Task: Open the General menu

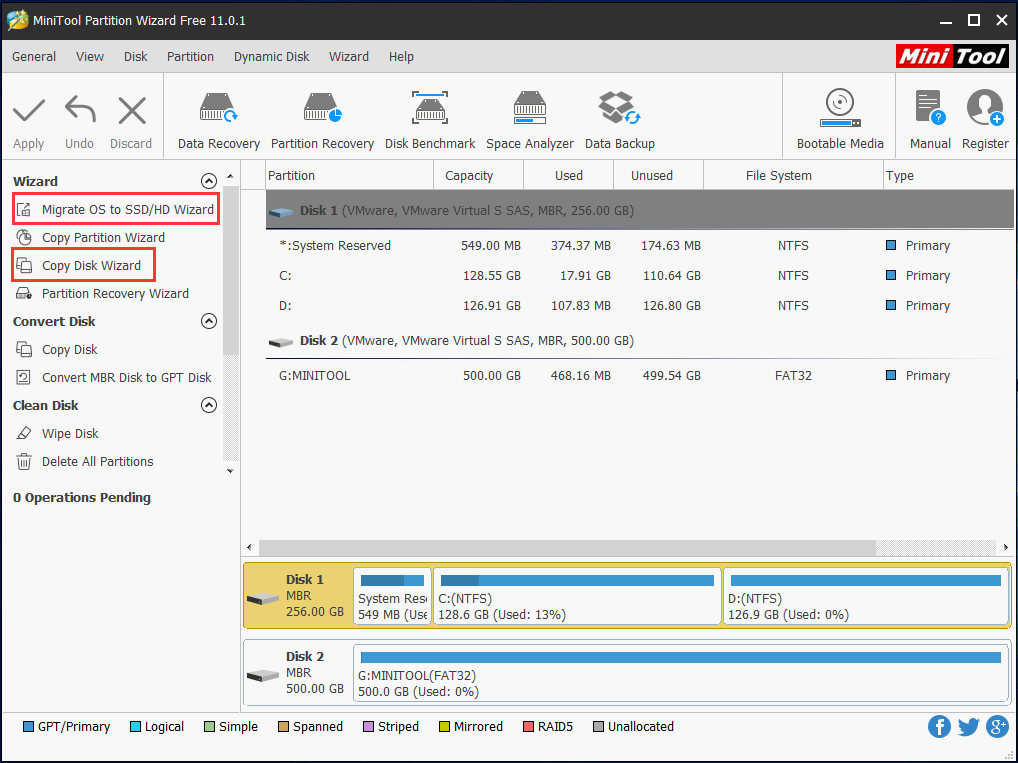Action: pos(34,56)
